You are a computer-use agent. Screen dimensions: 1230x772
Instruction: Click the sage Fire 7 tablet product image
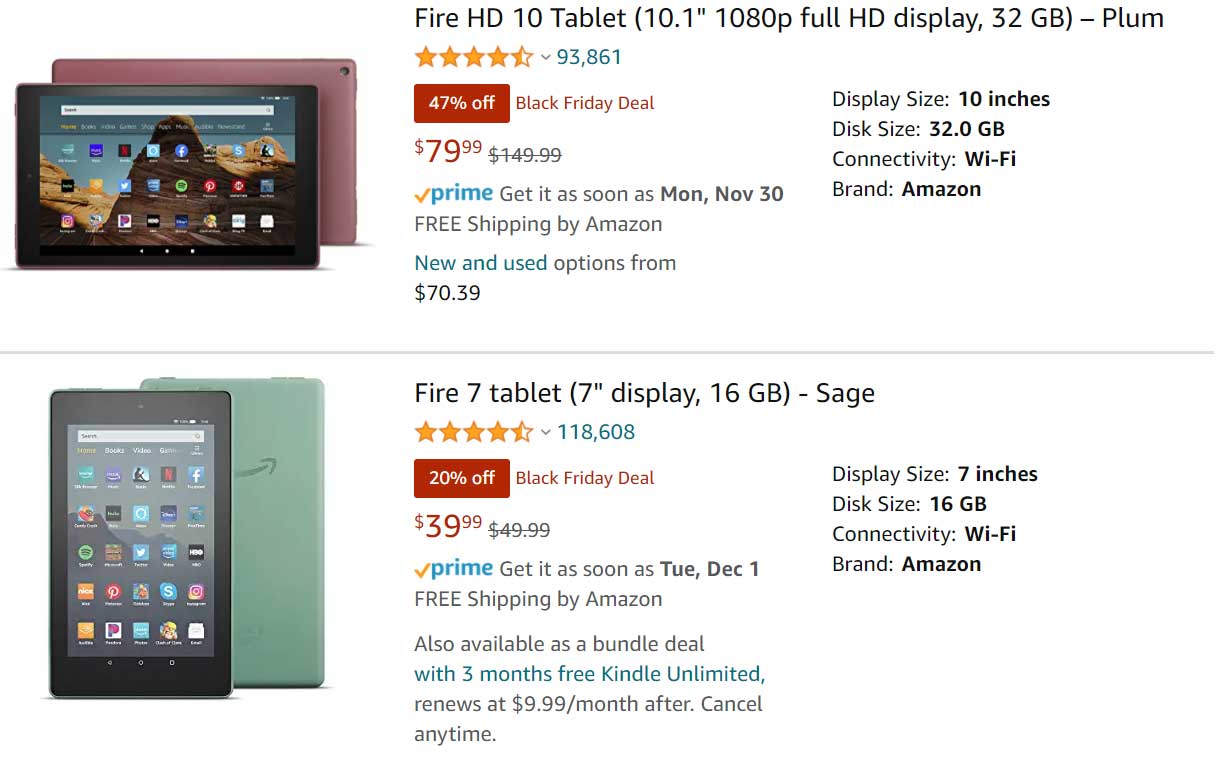click(188, 536)
